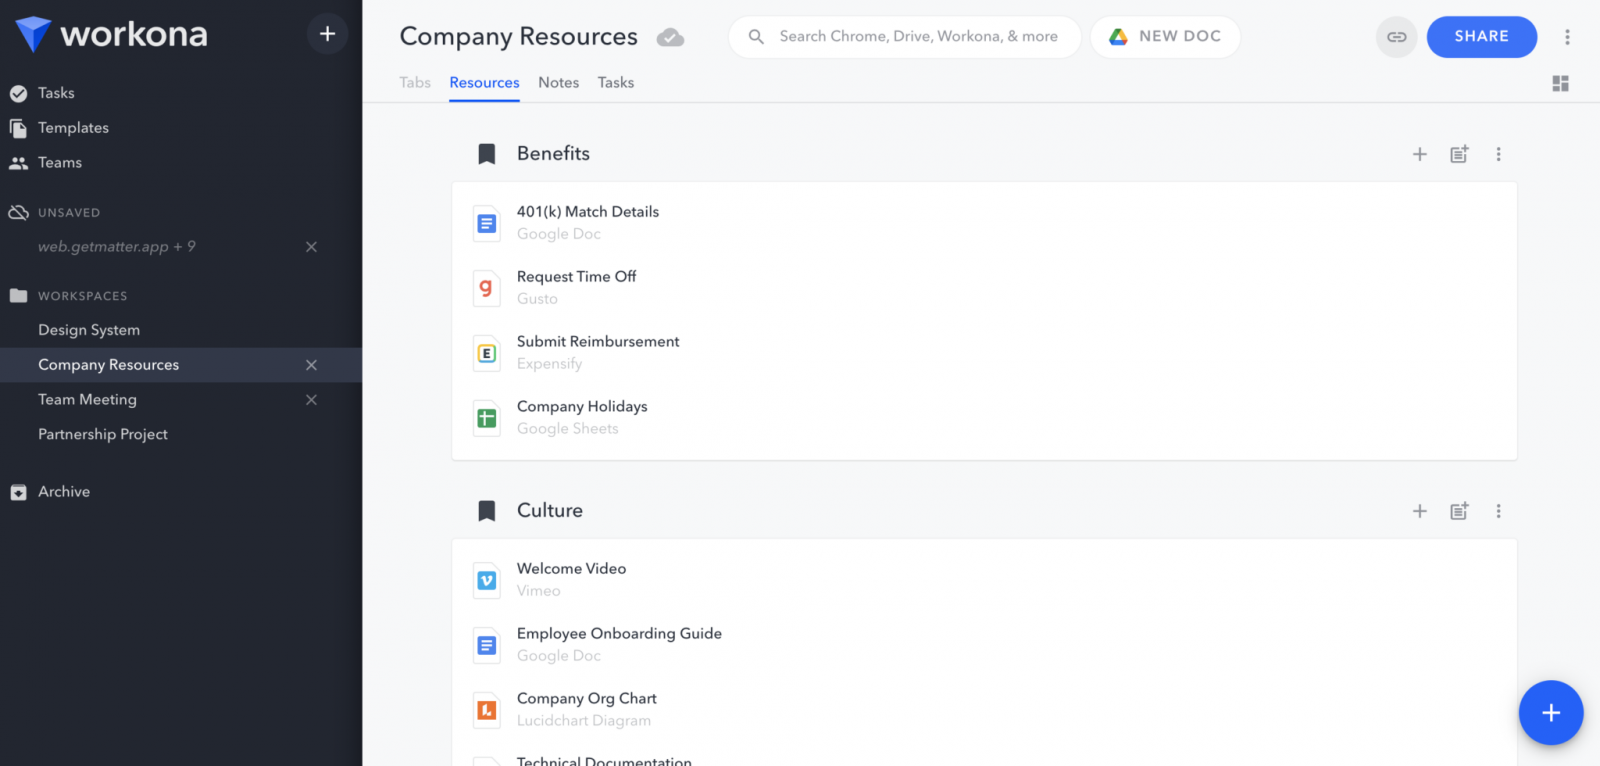Click the plus button beside Workona logo
The image size is (1600, 766).
pos(327,34)
